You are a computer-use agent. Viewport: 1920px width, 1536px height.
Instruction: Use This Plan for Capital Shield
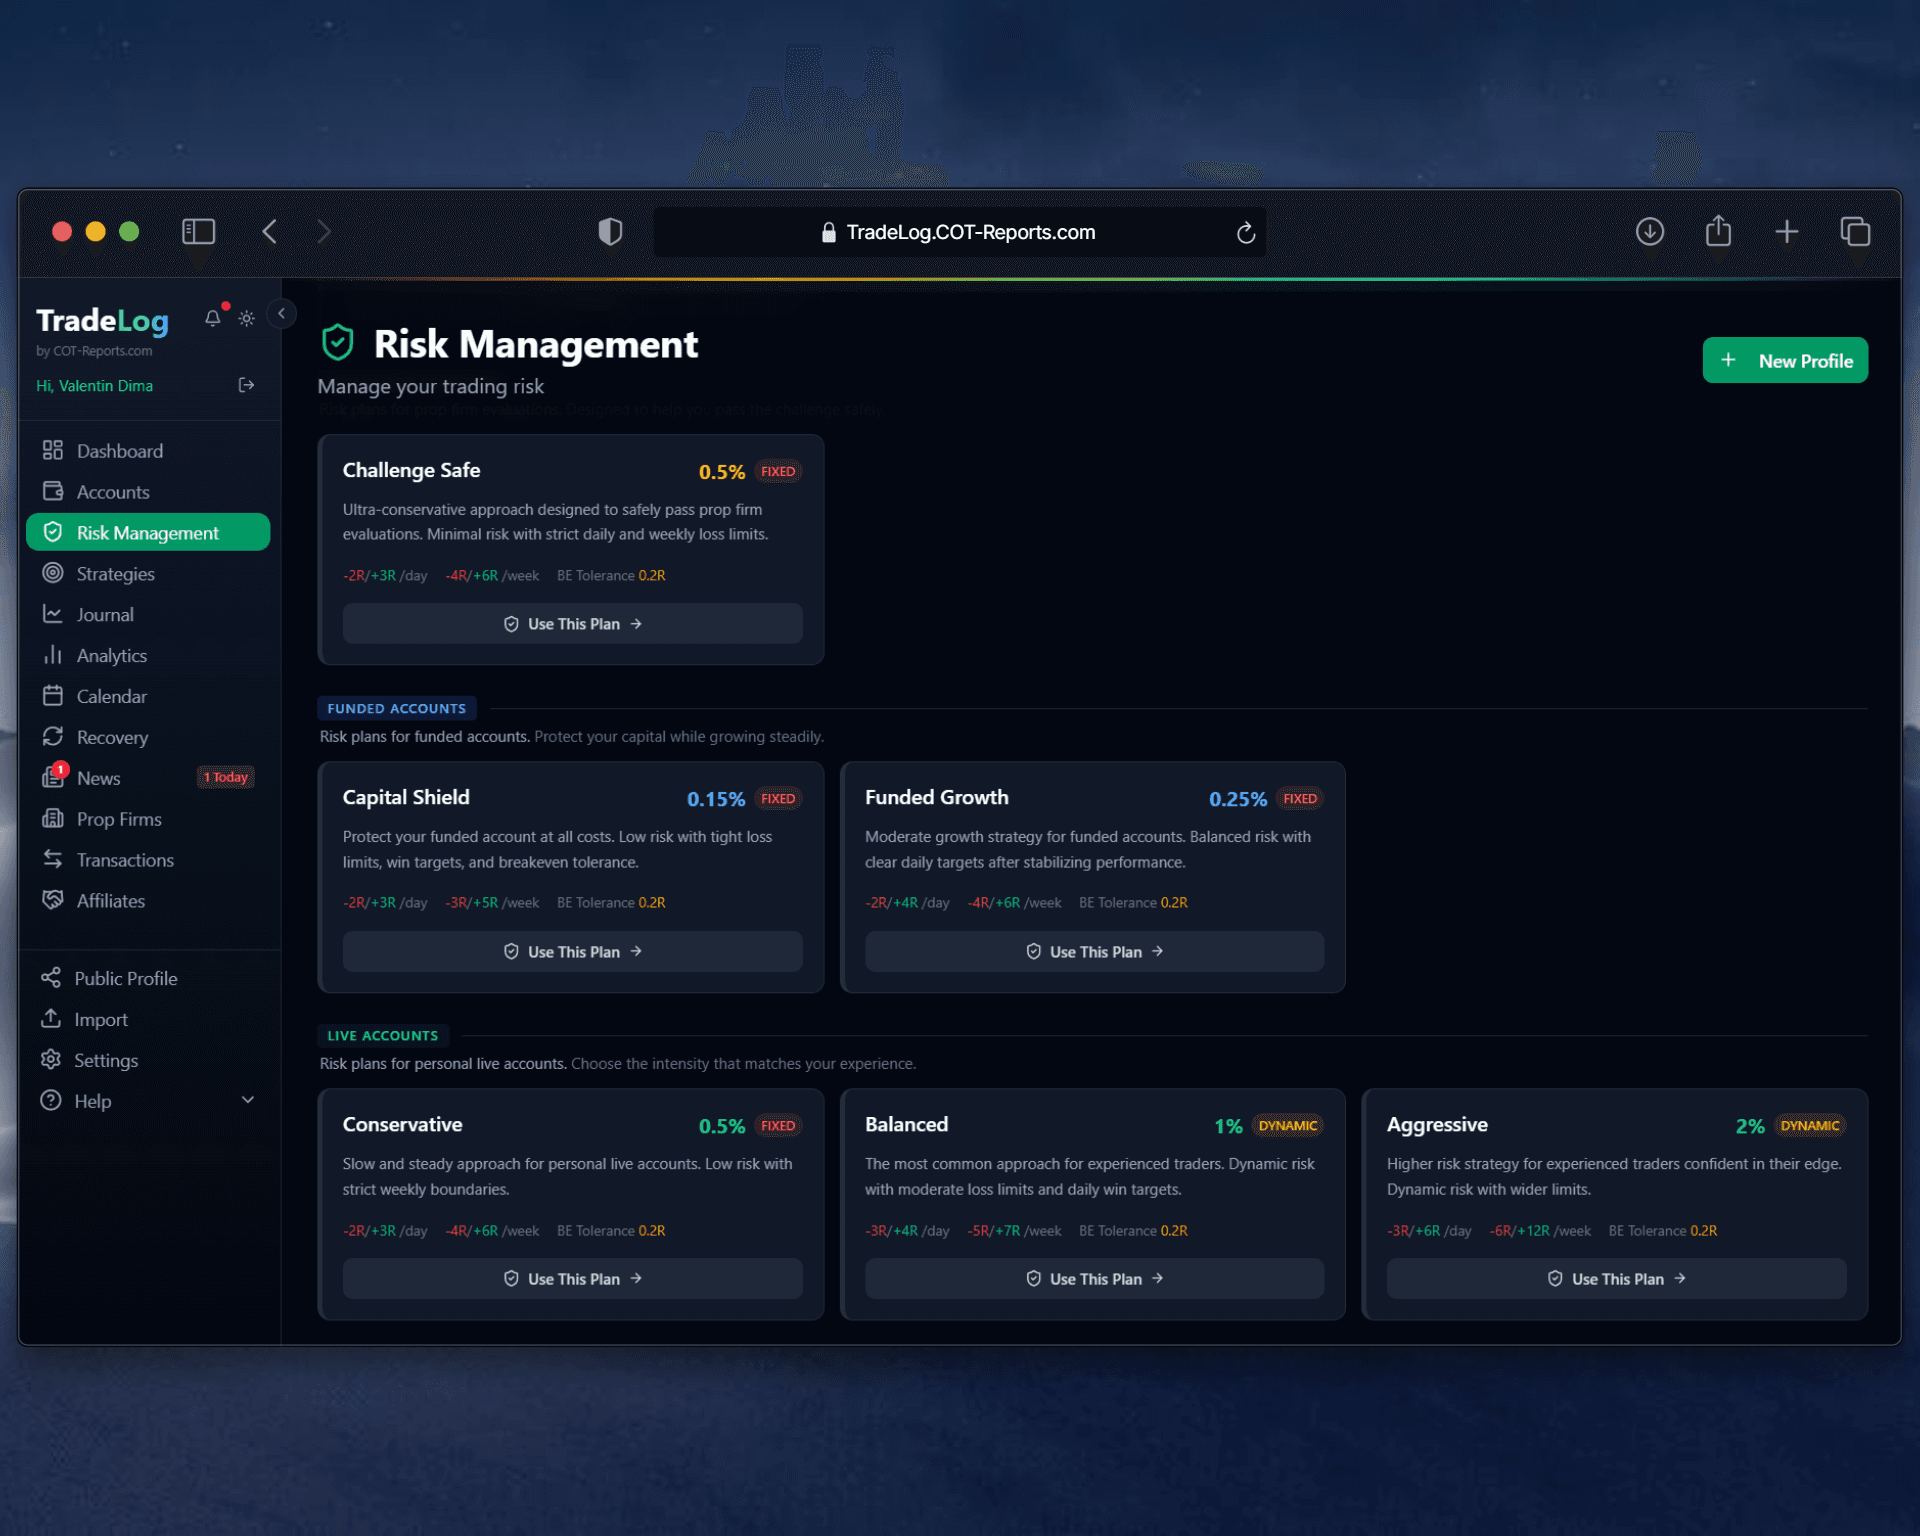tap(571, 951)
